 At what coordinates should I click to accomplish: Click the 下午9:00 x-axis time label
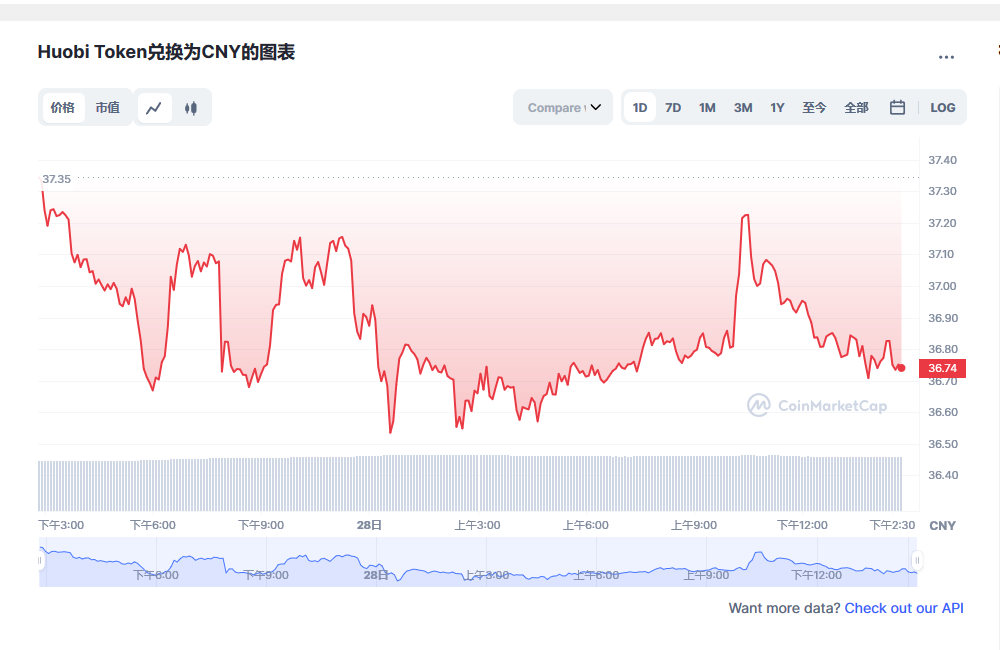click(x=261, y=525)
